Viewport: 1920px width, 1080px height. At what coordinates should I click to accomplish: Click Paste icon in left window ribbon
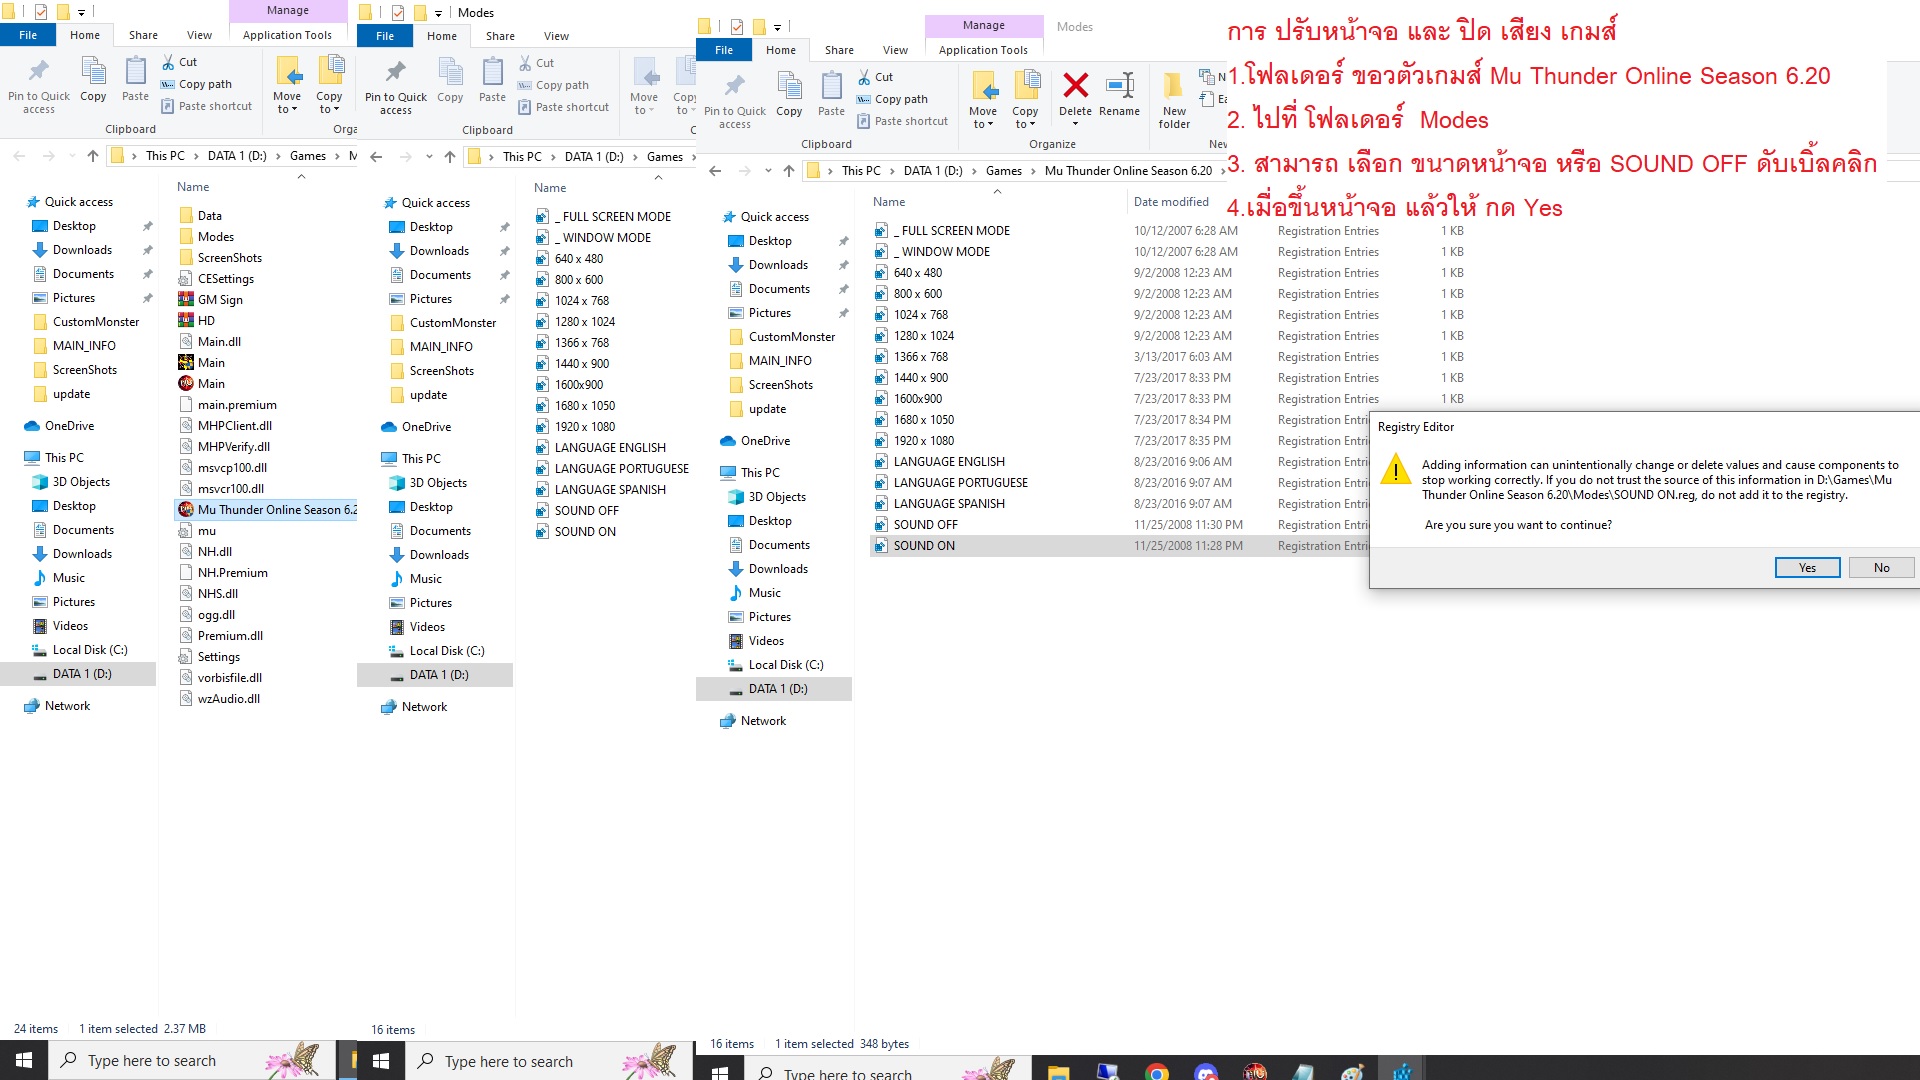pos(135,80)
